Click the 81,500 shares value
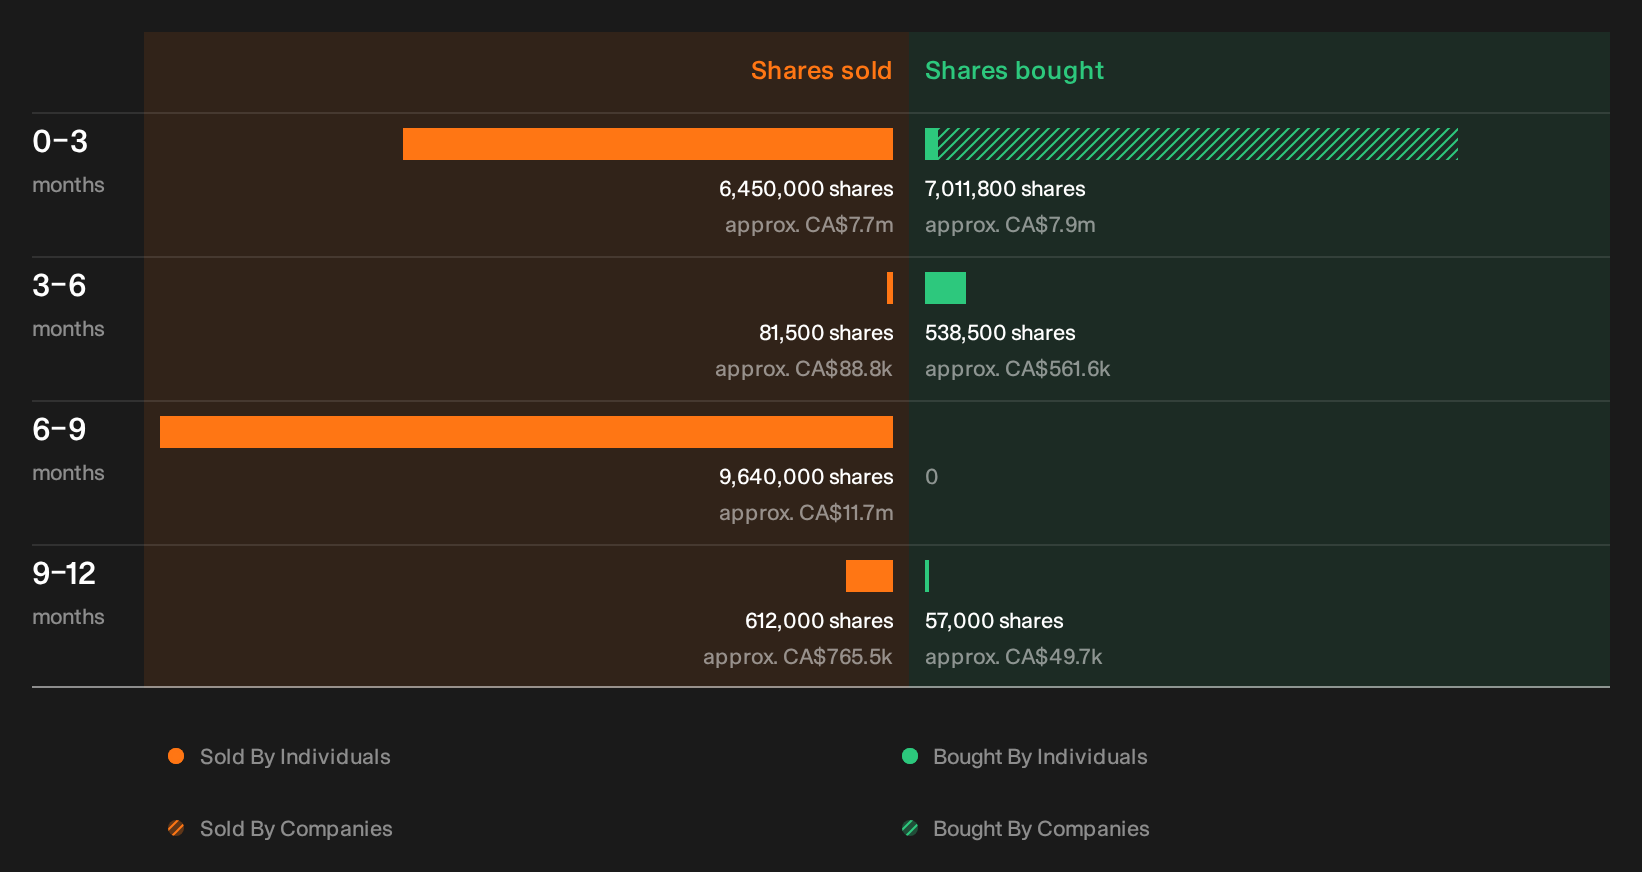Viewport: 1642px width, 872px height. [x=826, y=333]
